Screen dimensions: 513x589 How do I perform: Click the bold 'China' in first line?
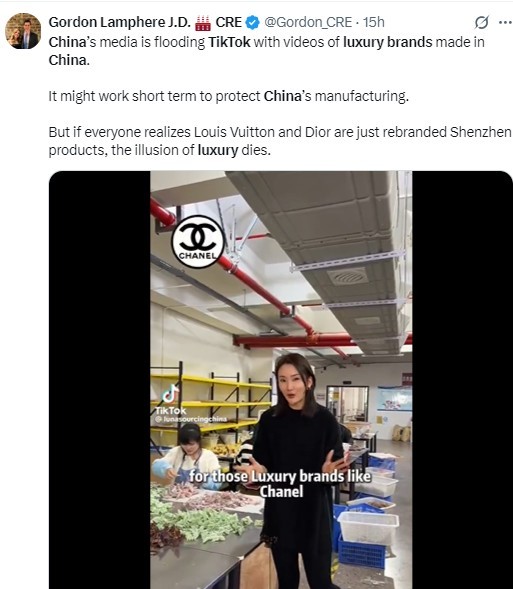pos(68,42)
